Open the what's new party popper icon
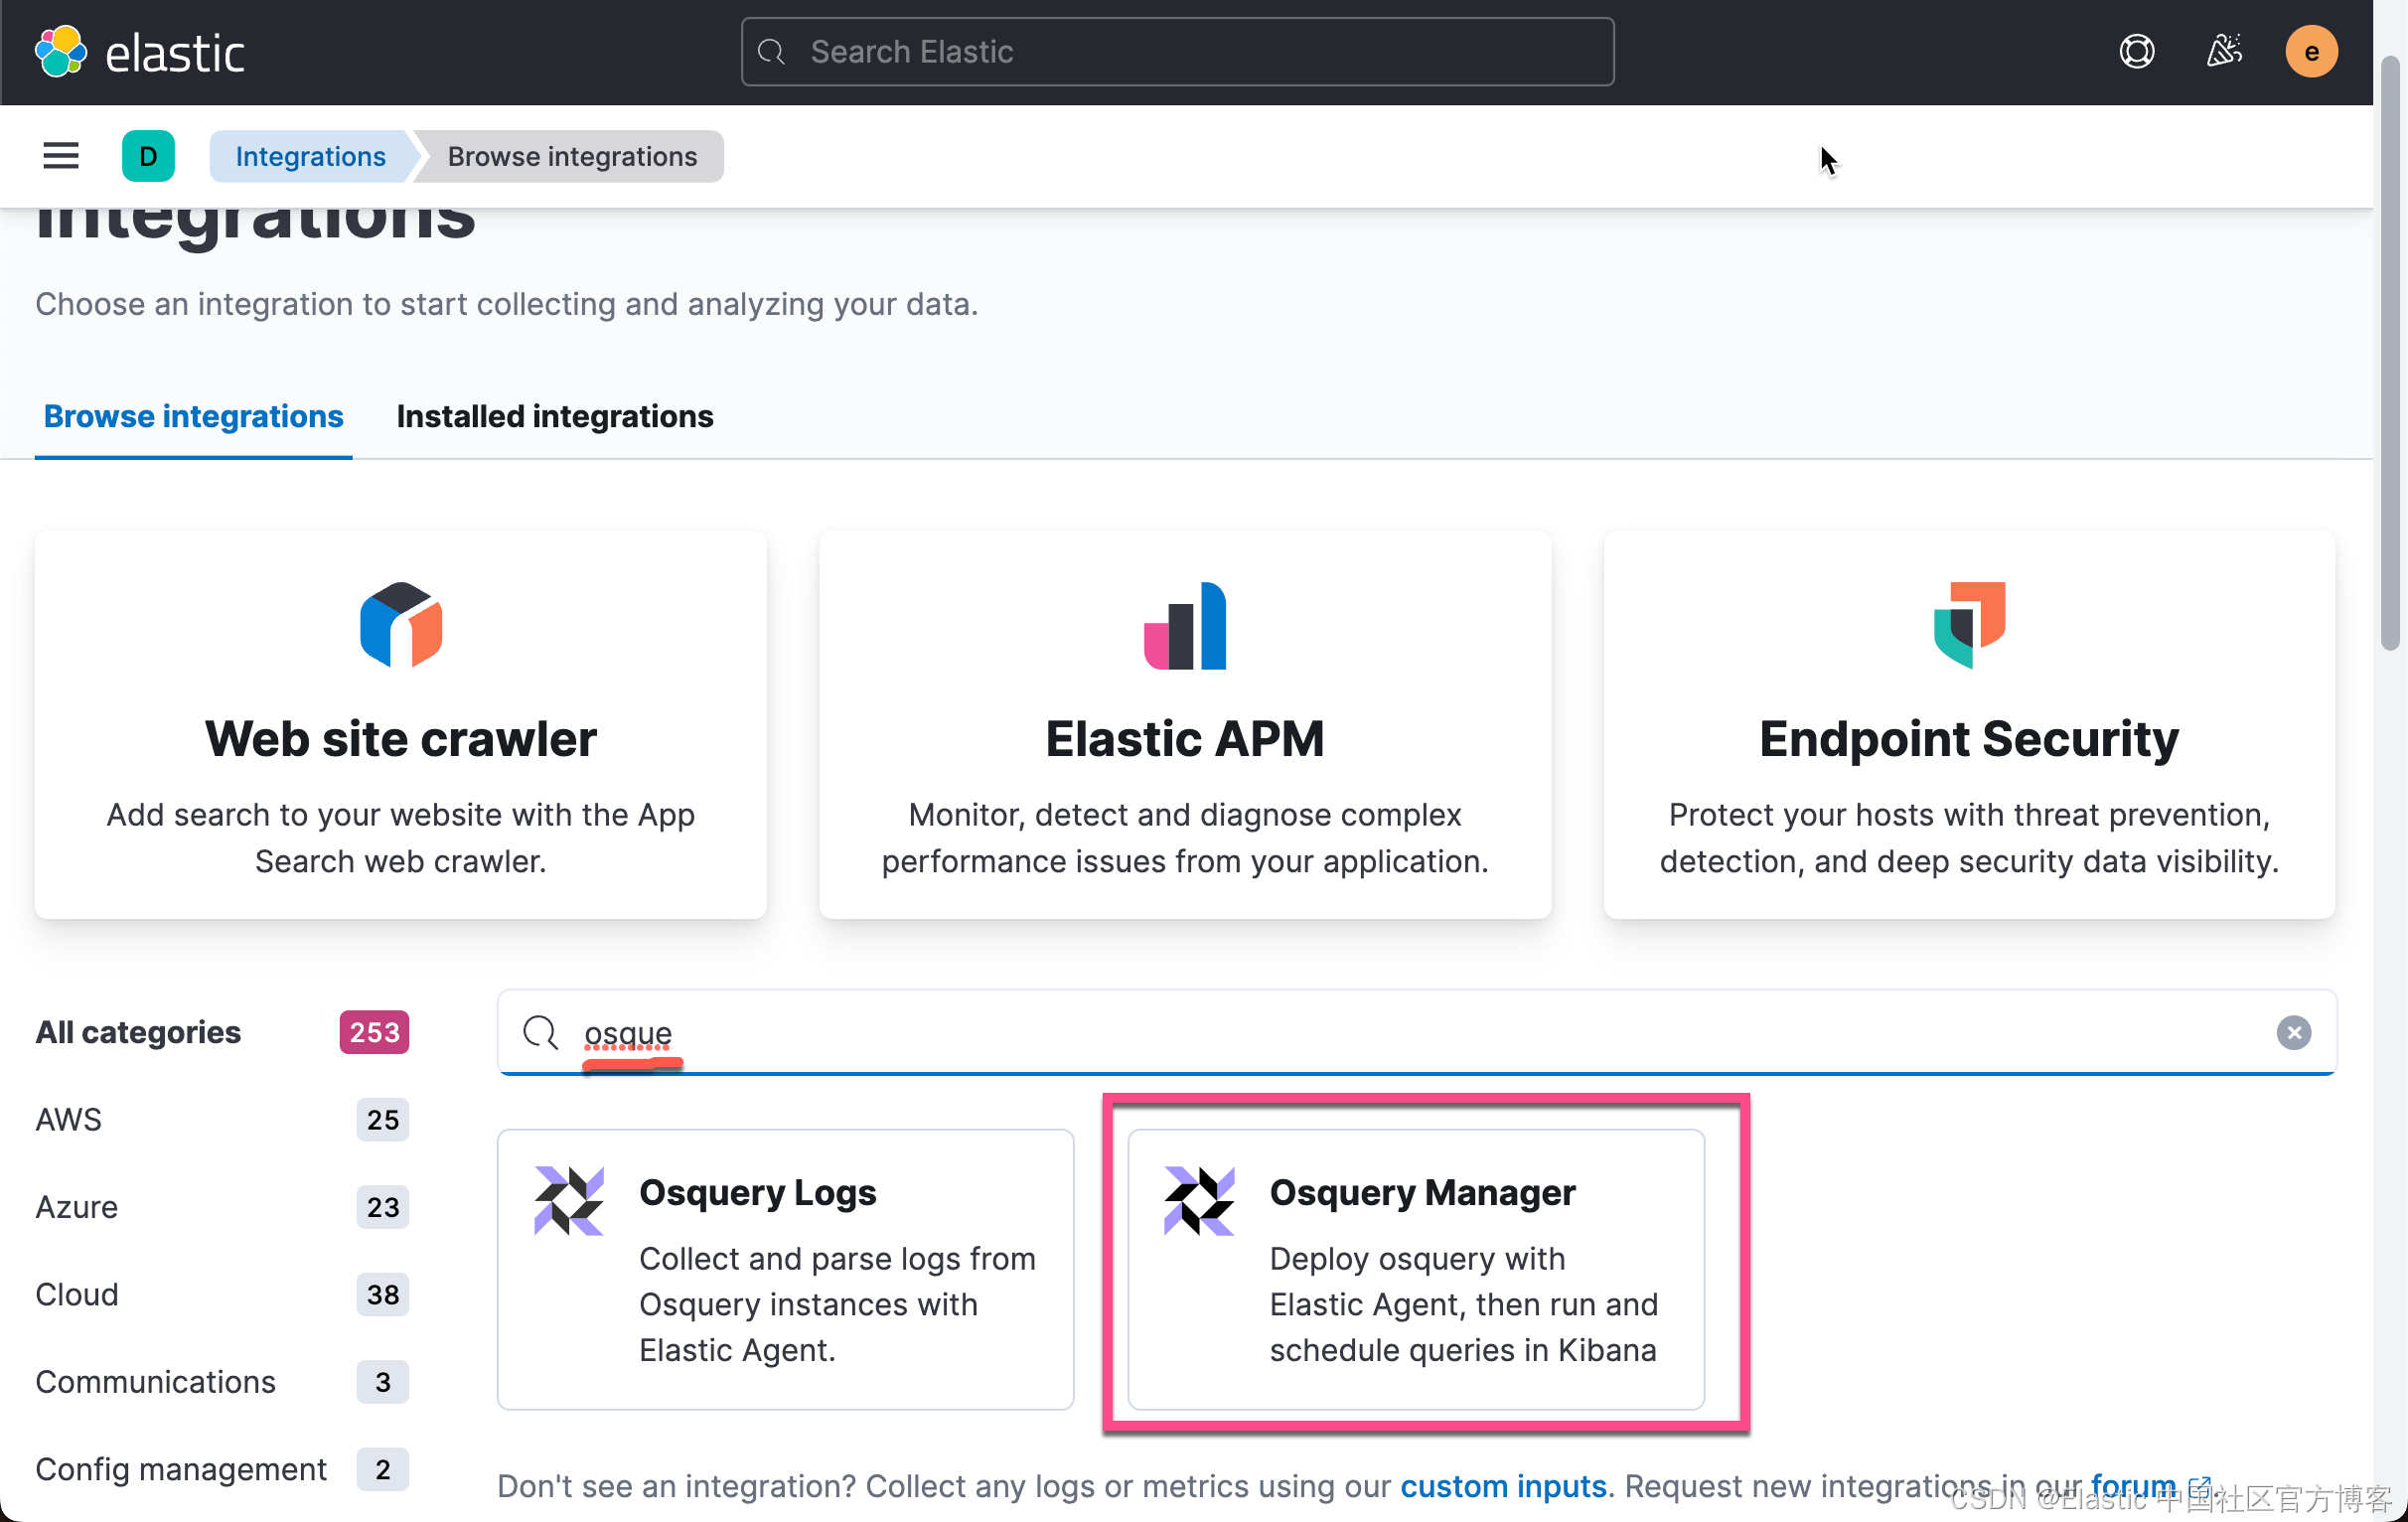The image size is (2408, 1522). pyautogui.click(x=2224, y=51)
